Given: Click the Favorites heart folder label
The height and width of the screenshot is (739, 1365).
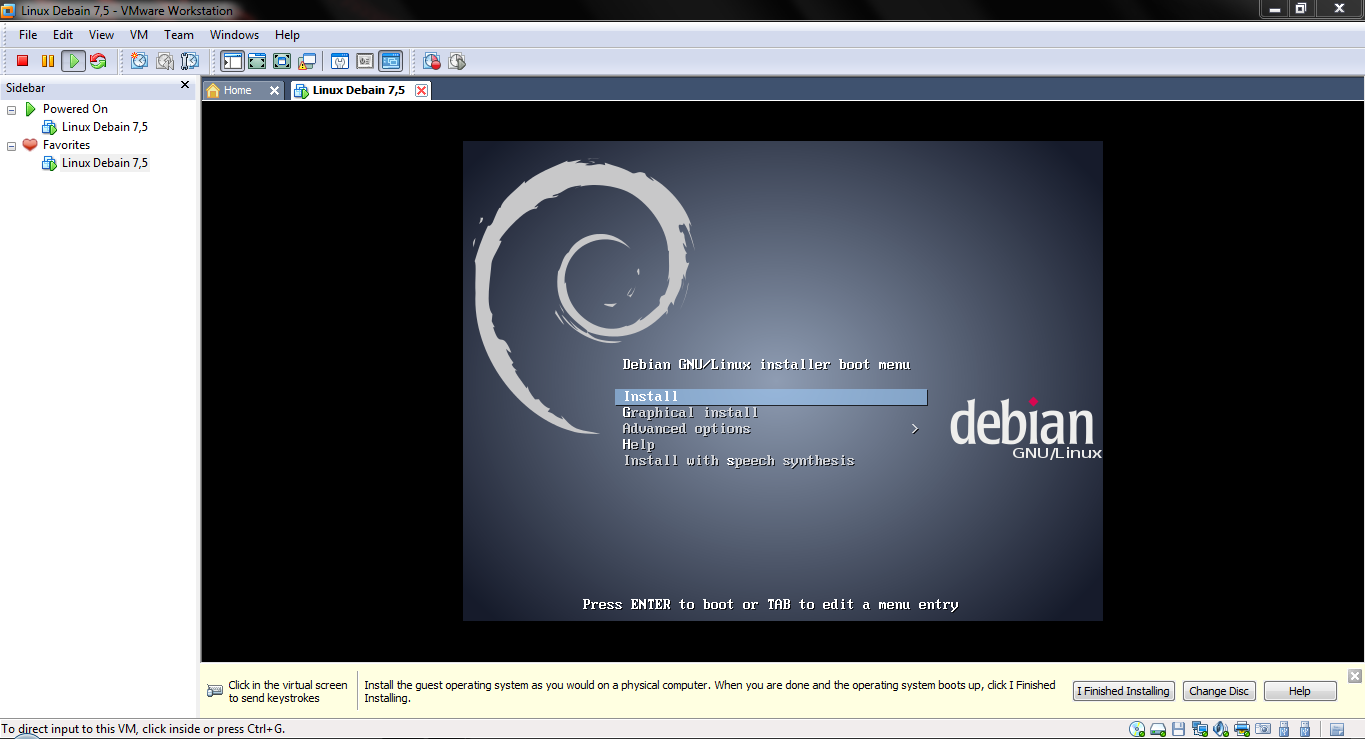Looking at the screenshot, I should (66, 145).
